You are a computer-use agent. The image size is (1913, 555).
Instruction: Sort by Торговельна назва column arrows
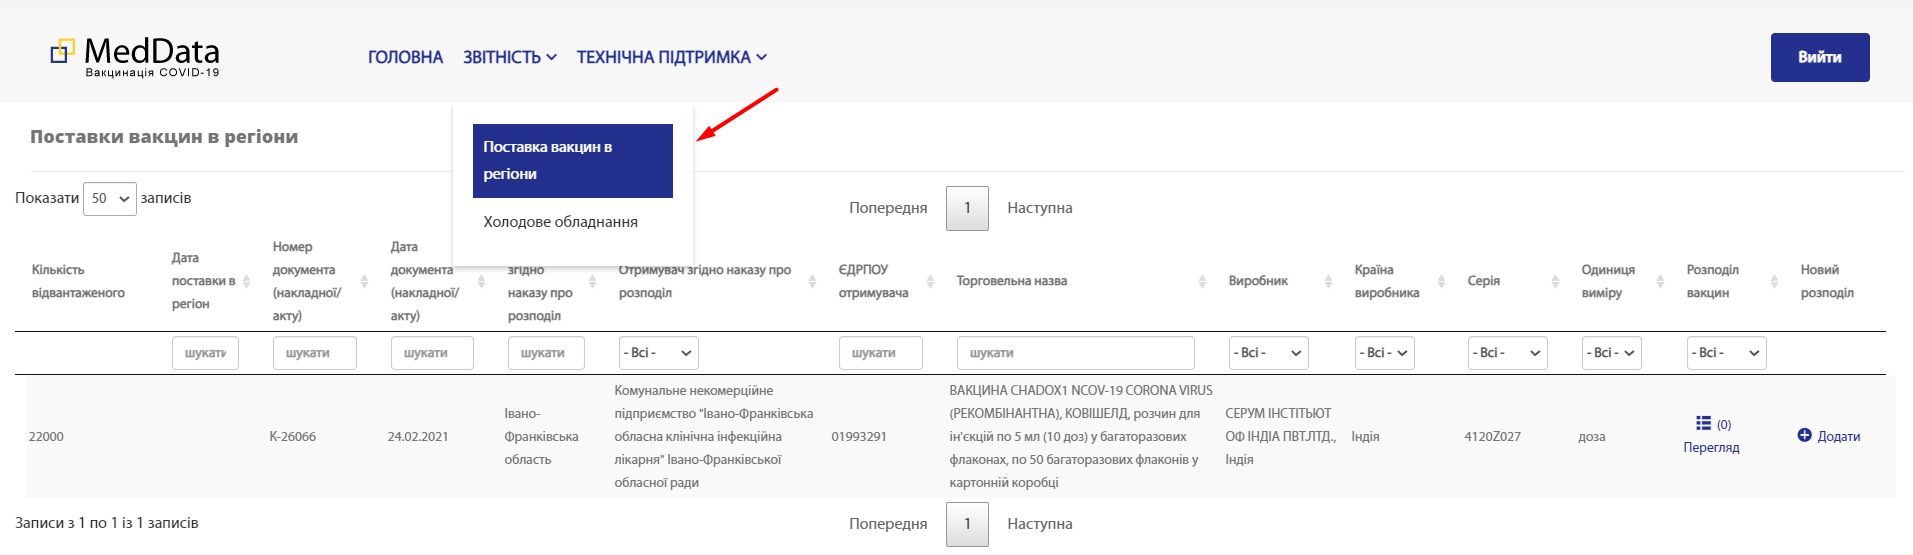click(1202, 282)
